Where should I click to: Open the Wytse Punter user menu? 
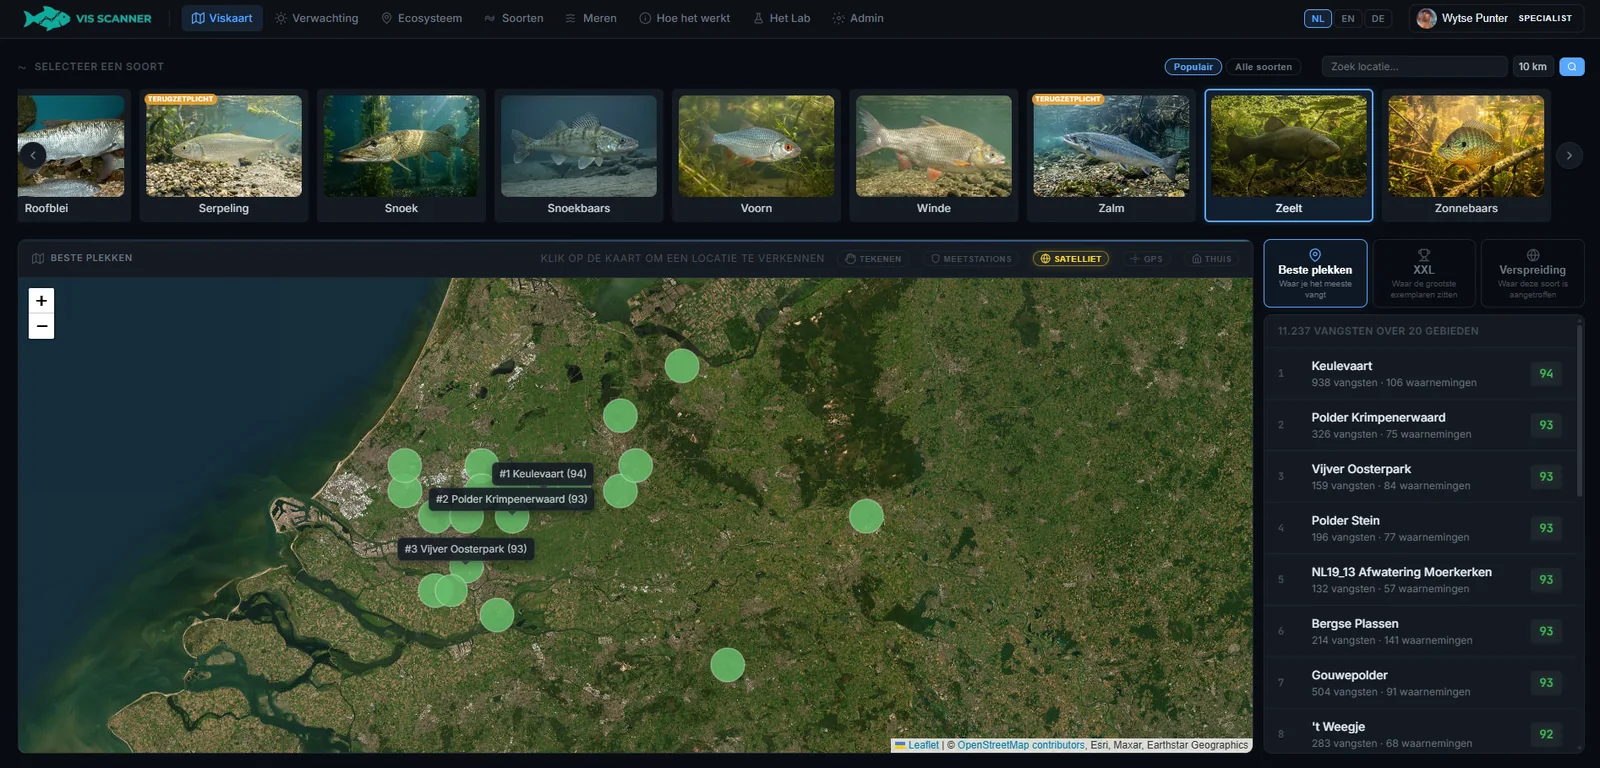pos(1496,18)
